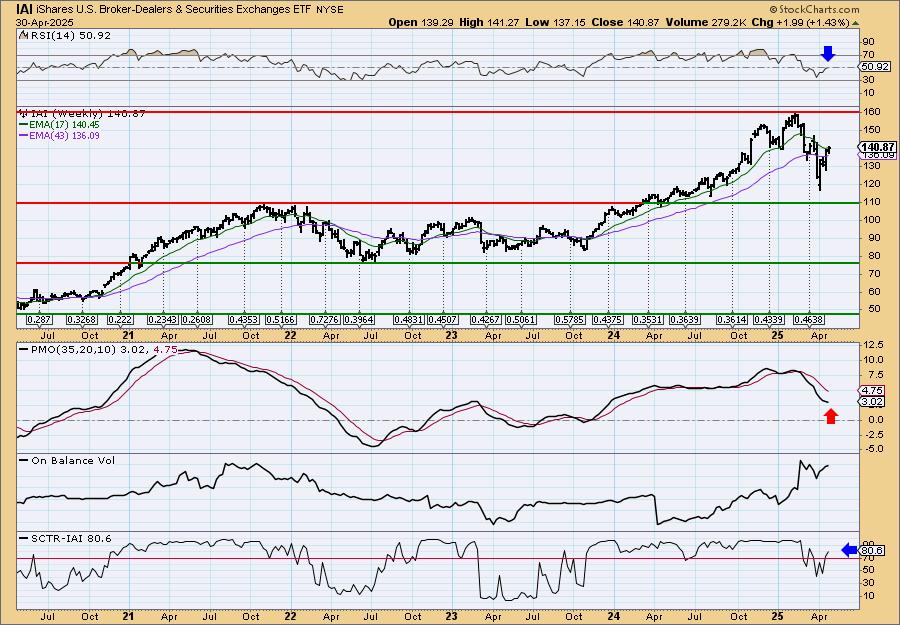Click the IAI ticker symbol in header
This screenshot has height=625, width=900.
tap(24, 9)
